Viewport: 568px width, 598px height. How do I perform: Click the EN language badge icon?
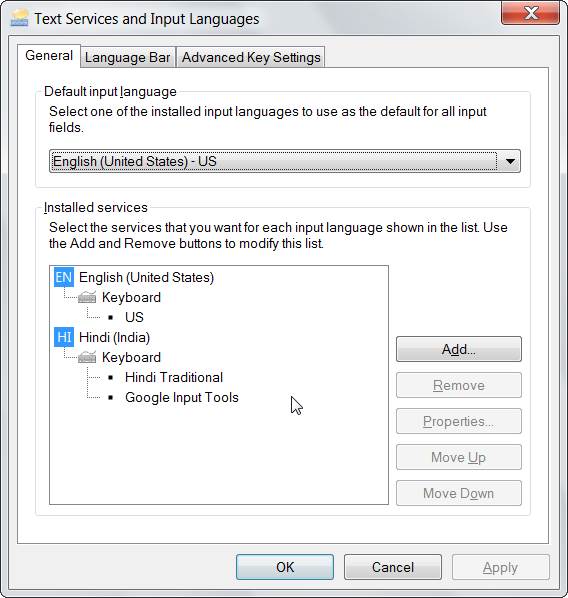[x=64, y=277]
